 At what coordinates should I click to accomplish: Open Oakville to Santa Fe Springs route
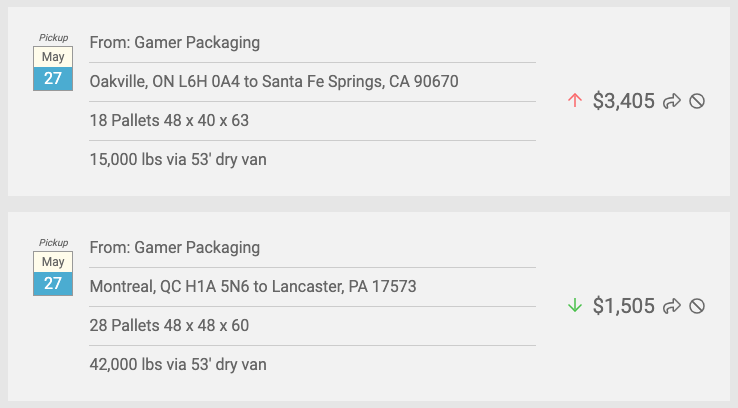pyautogui.click(x=274, y=81)
